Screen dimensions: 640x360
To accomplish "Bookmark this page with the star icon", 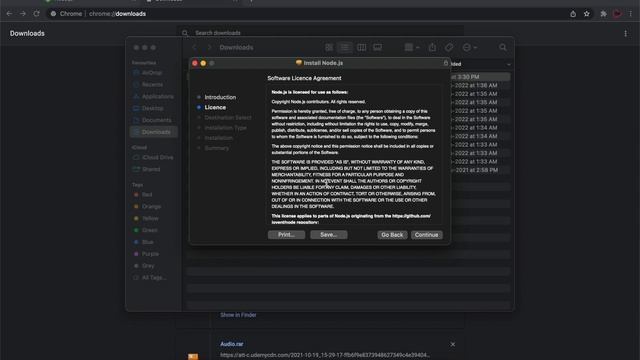I will (x=587, y=14).
